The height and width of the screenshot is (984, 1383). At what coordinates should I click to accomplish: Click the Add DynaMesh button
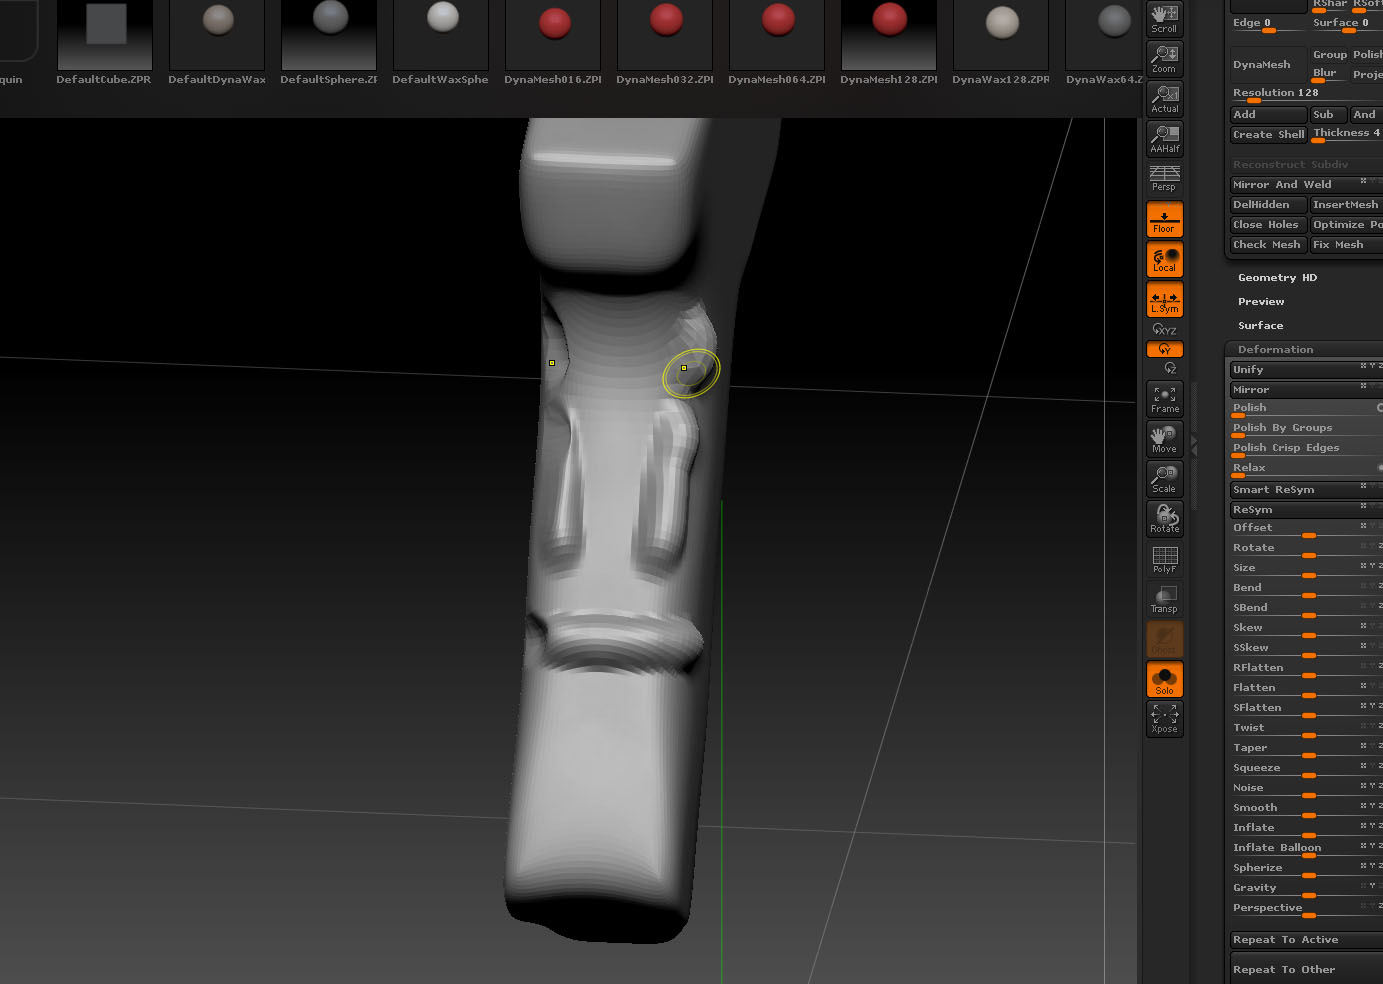click(1268, 115)
